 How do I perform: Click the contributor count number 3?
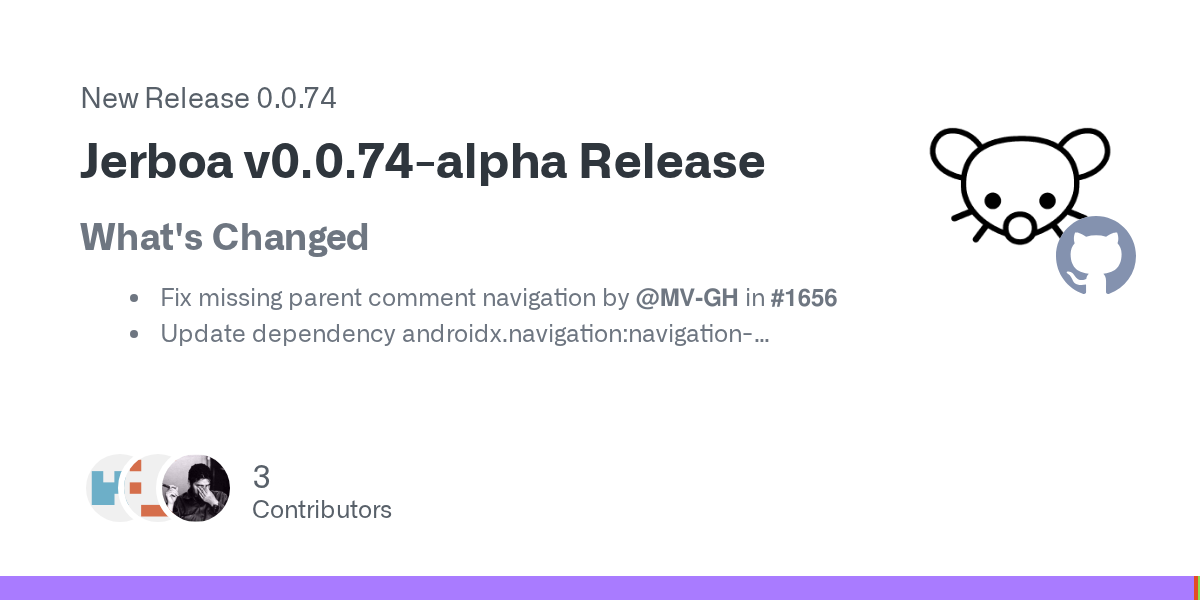262,477
